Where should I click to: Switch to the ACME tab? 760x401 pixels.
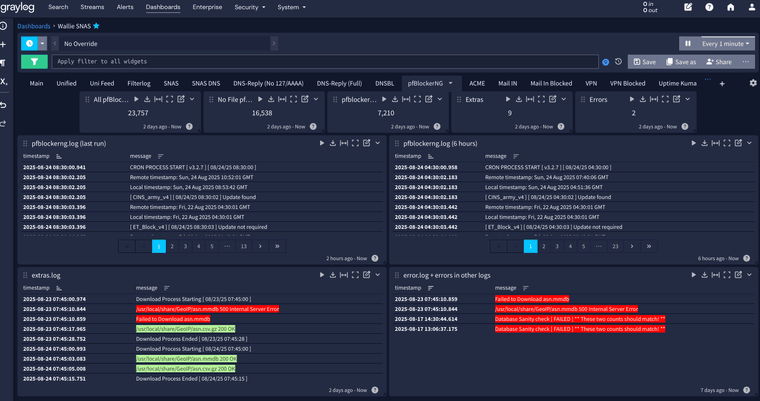[477, 83]
